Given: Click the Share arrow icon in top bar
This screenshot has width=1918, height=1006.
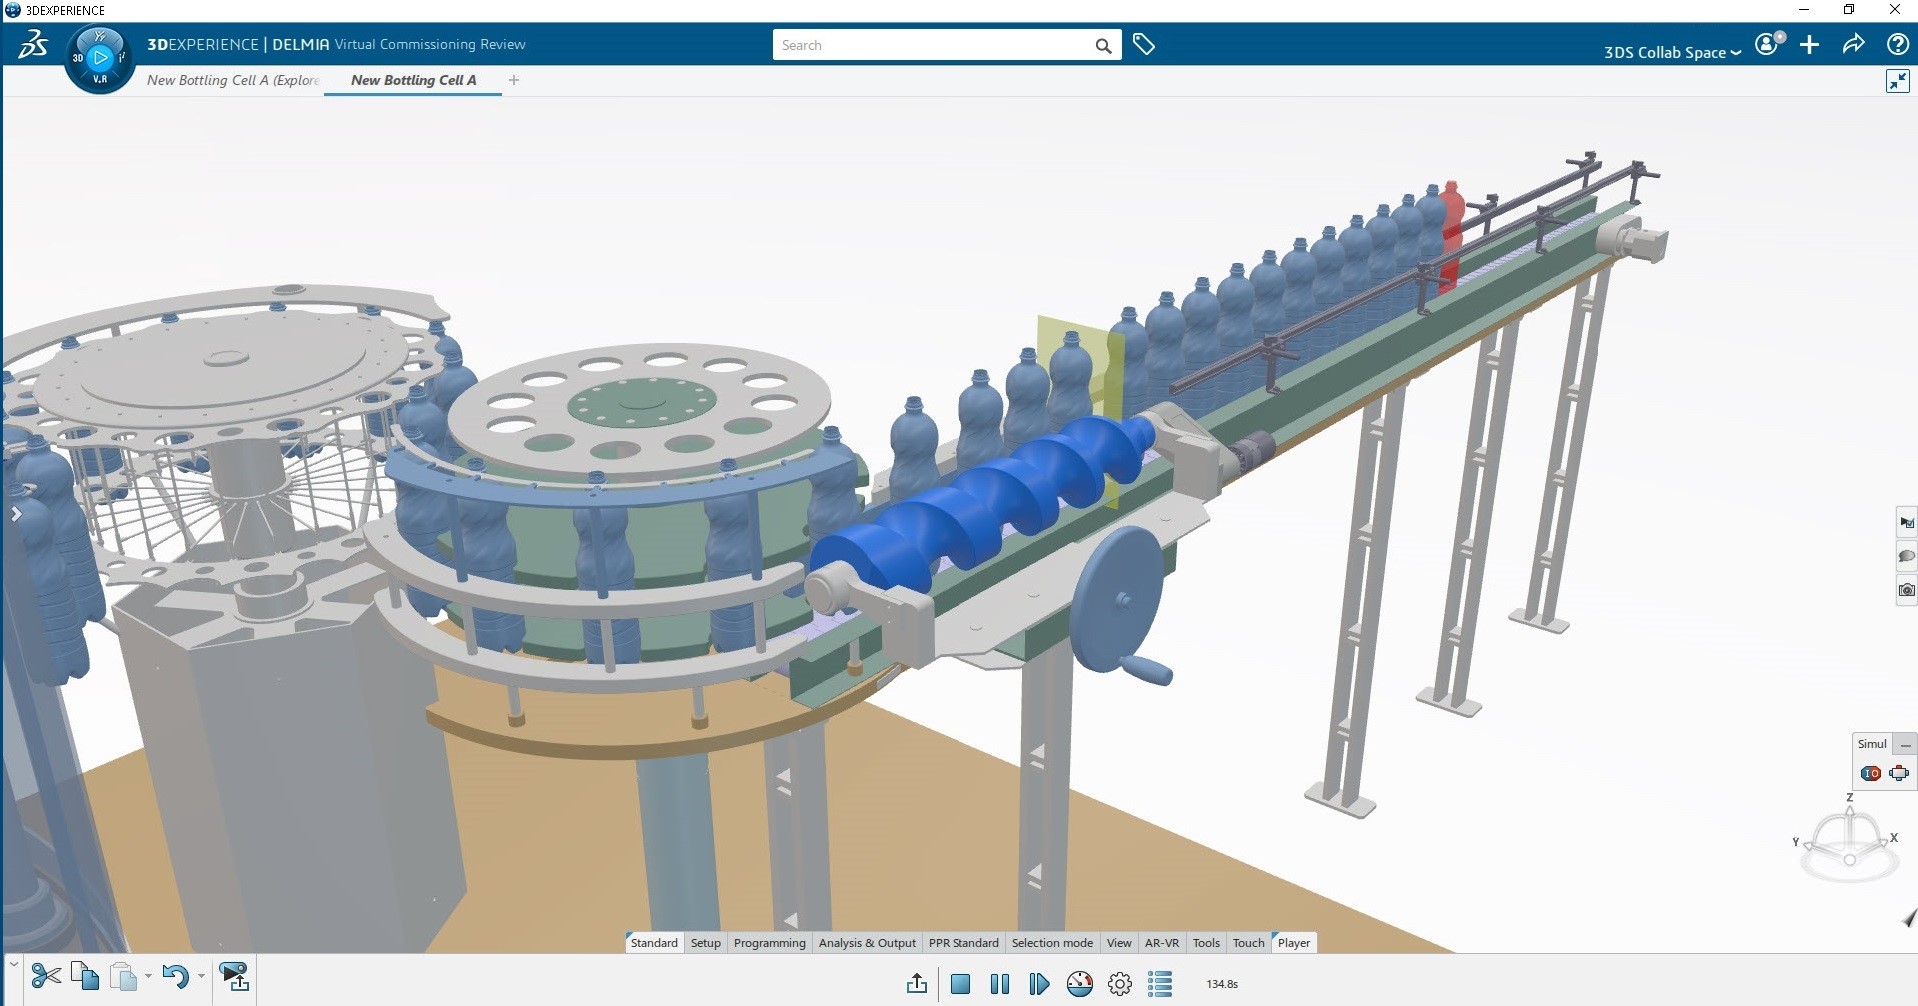Looking at the screenshot, I should coord(1853,45).
